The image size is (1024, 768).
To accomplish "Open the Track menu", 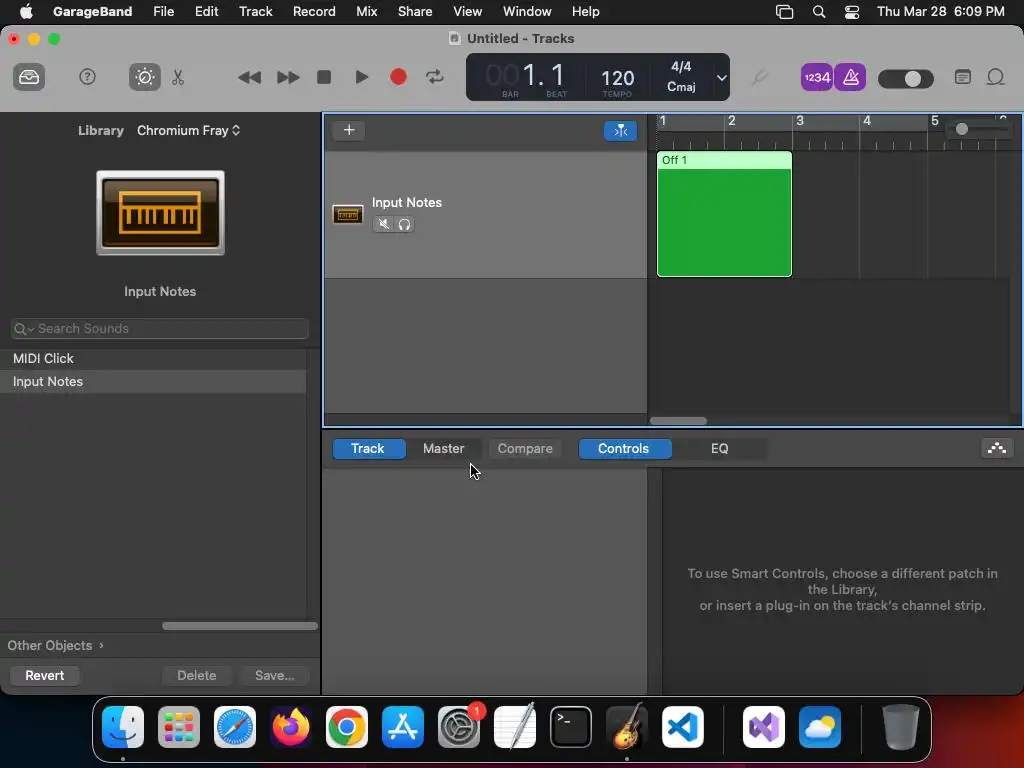I will click(255, 12).
